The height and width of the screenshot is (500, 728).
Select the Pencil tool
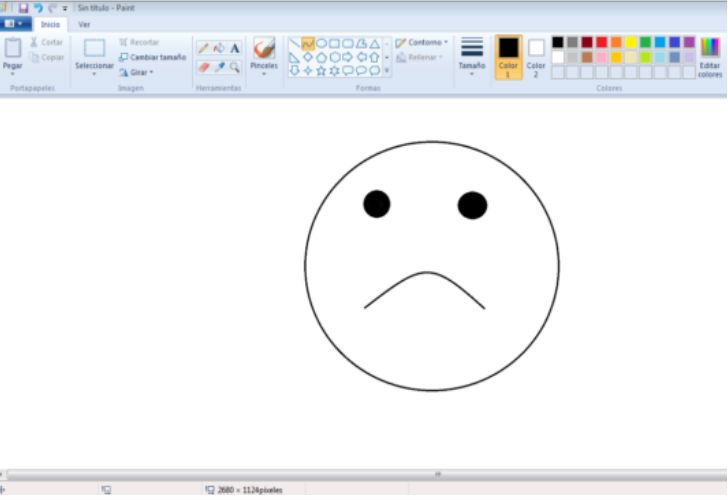[x=203, y=48]
